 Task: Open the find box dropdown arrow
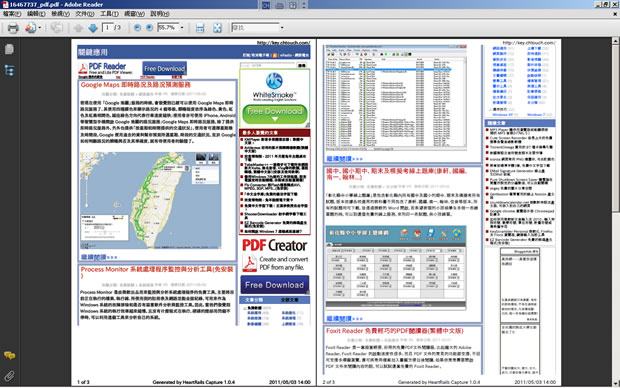click(282, 28)
